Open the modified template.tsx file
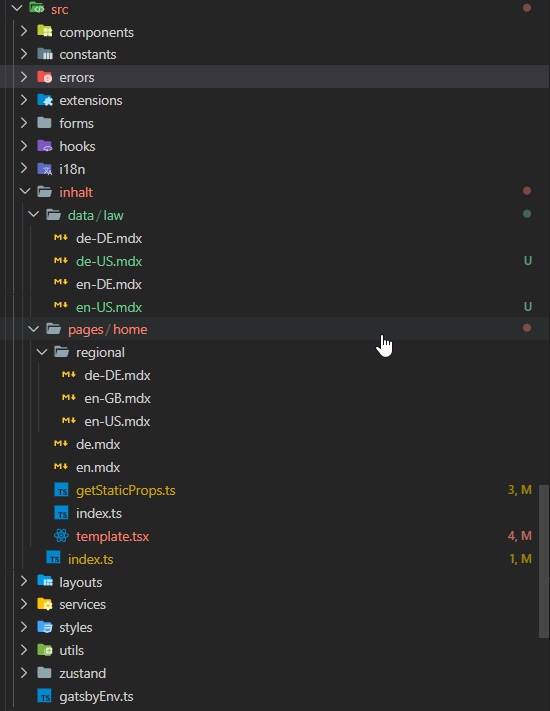The height and width of the screenshot is (711, 550). click(112, 536)
